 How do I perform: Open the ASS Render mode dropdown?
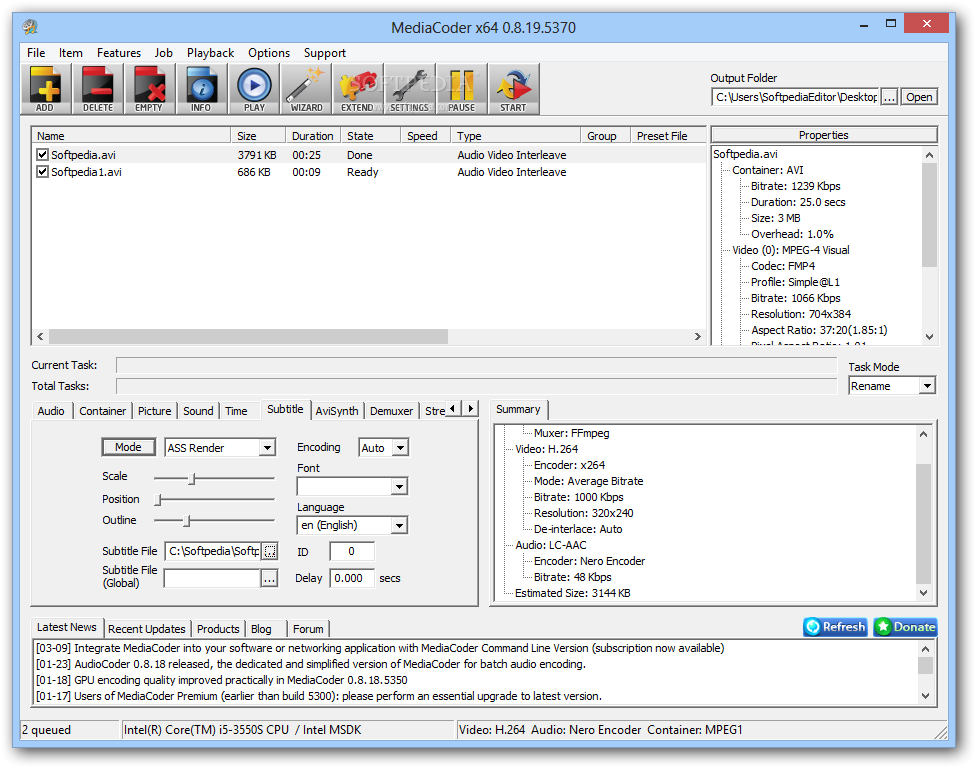point(267,447)
